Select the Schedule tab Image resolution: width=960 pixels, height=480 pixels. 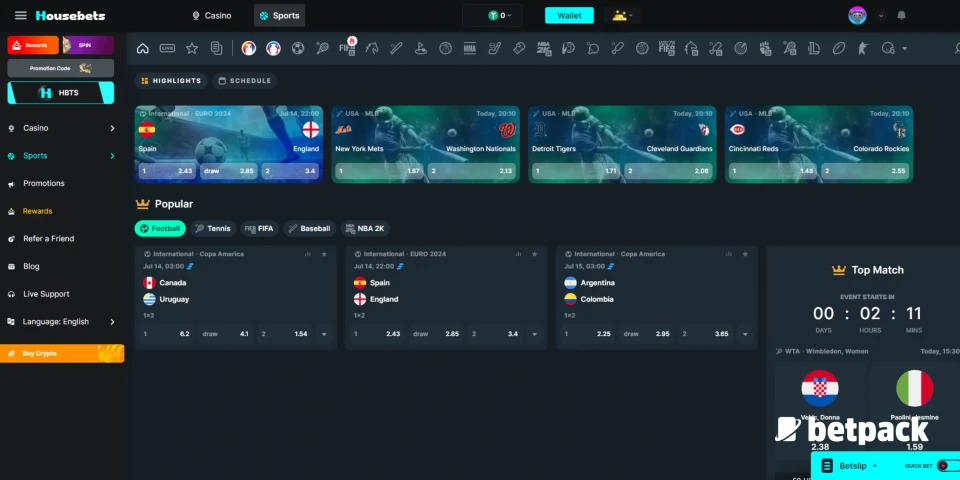click(245, 81)
